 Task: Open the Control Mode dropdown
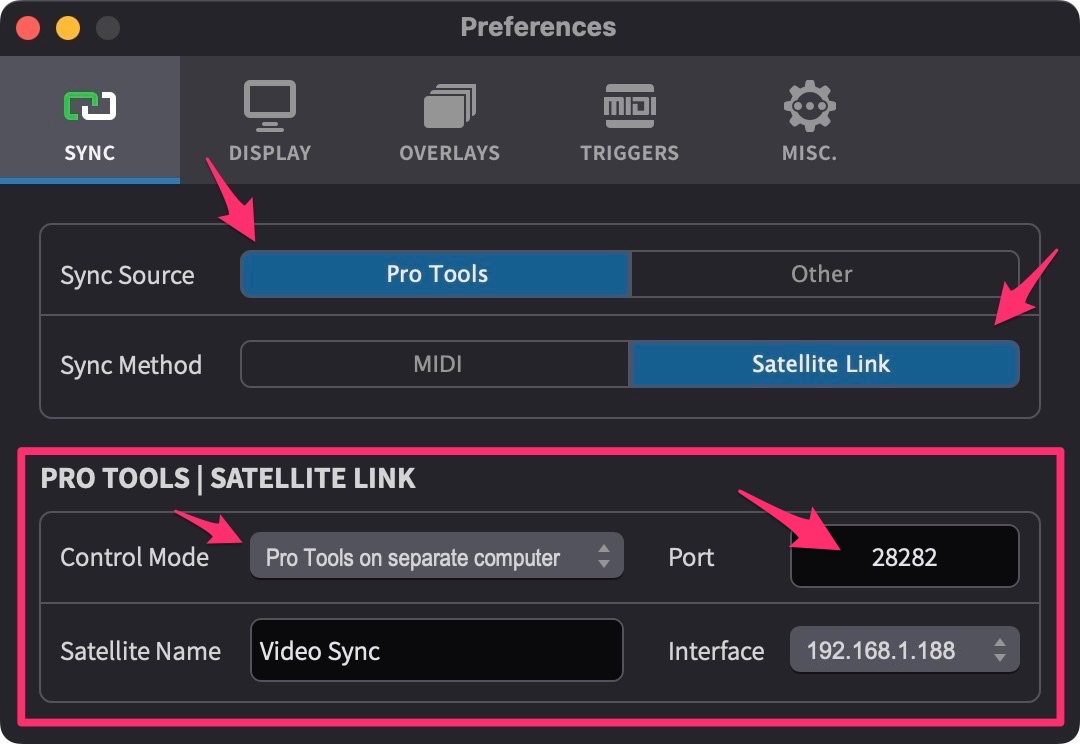click(x=437, y=556)
